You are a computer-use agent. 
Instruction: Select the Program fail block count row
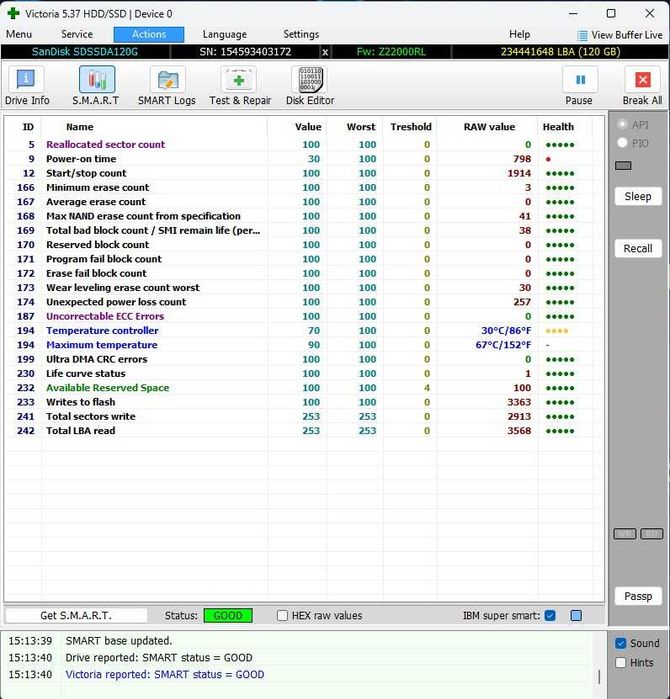pyautogui.click(x=304, y=259)
